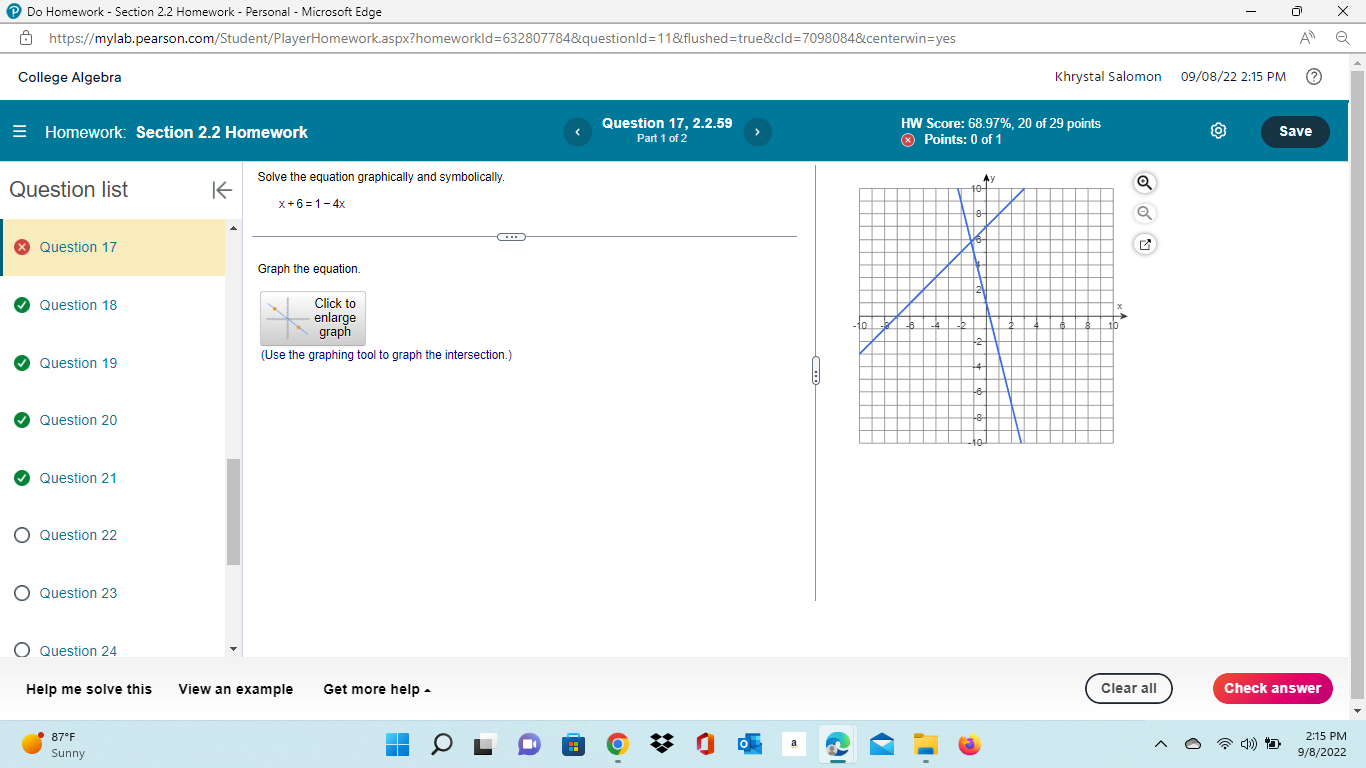Select Question 22 status circle
Screen dimensions: 1366x768
pyautogui.click(x=21, y=535)
